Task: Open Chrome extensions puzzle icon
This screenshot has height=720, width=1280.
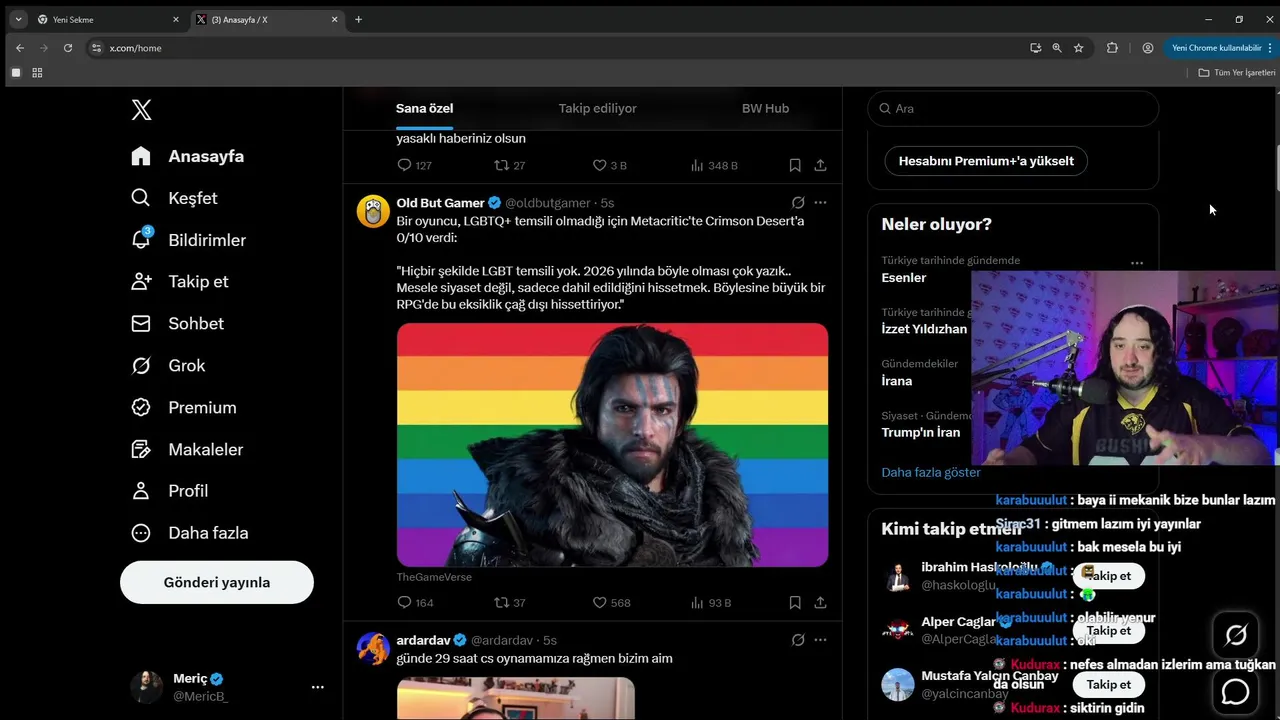Action: (x=1112, y=48)
